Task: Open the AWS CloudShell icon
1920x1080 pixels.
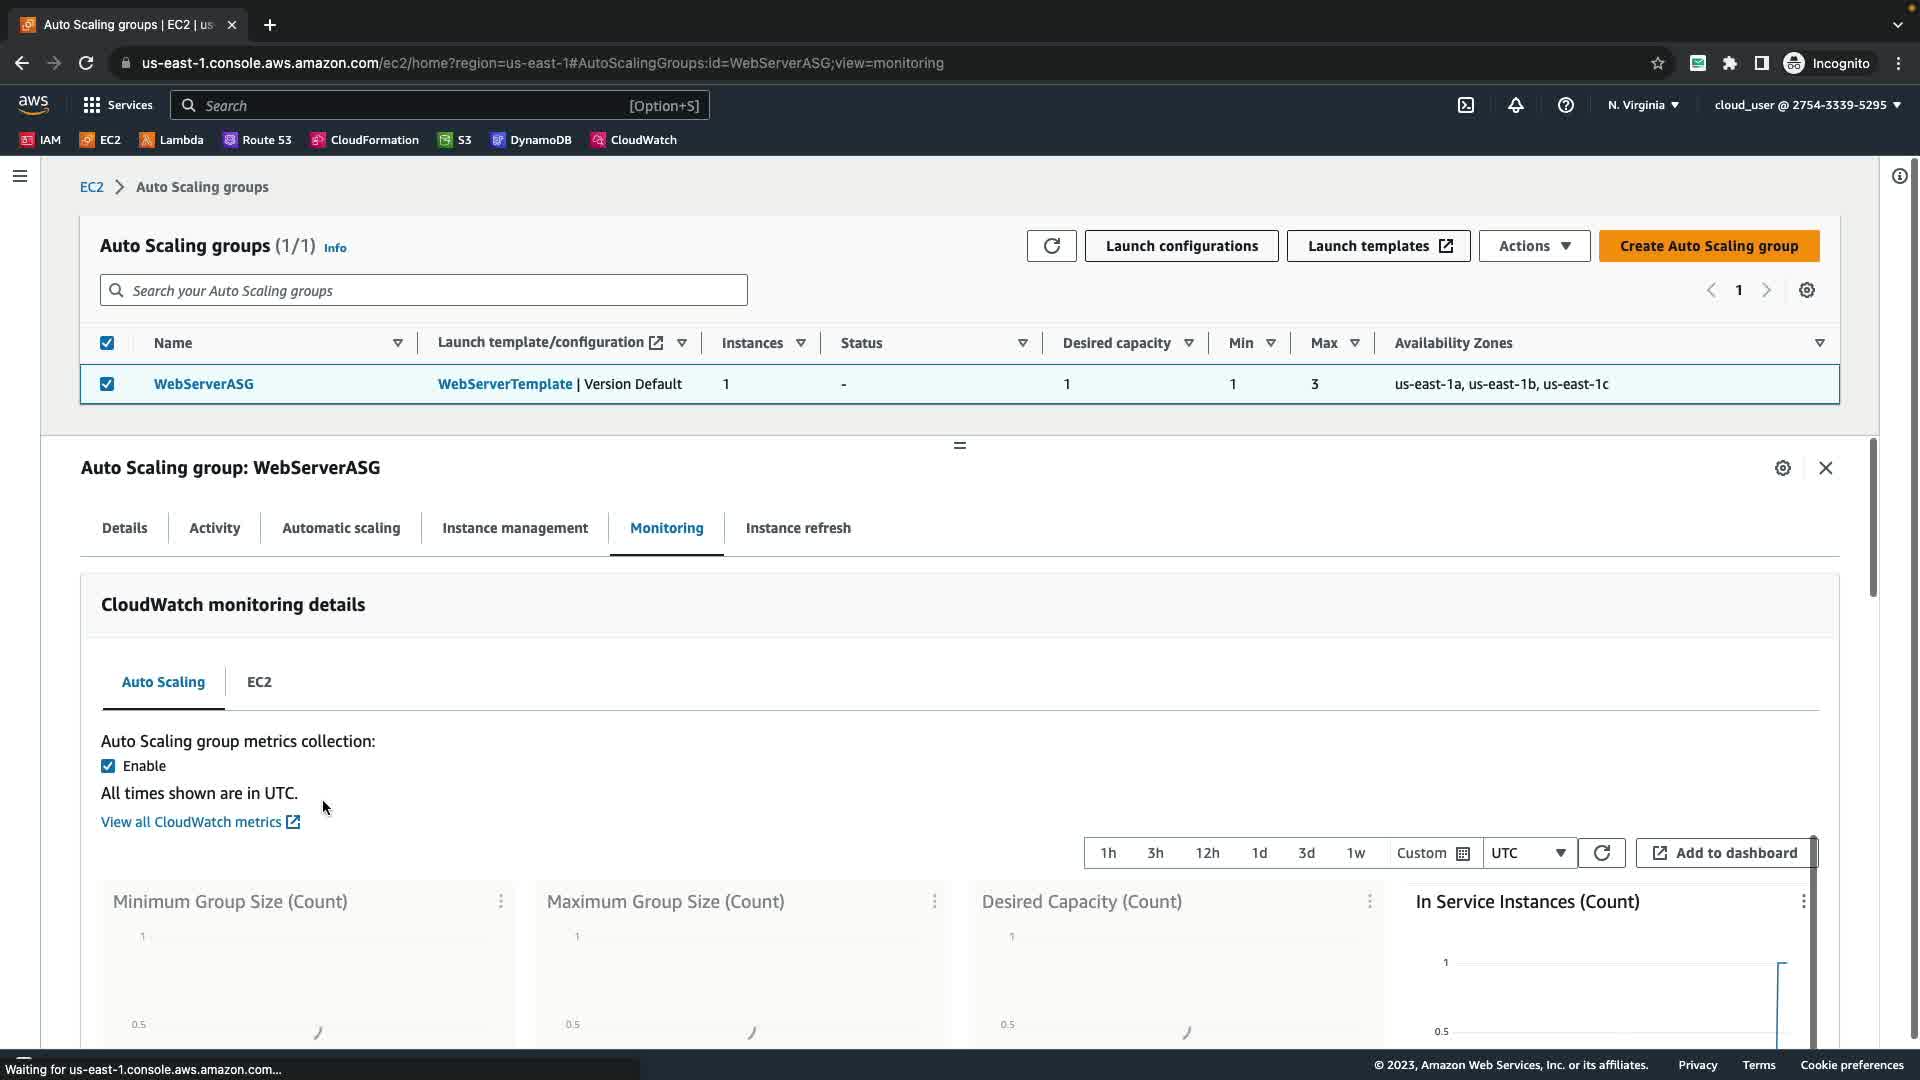Action: 1466,105
